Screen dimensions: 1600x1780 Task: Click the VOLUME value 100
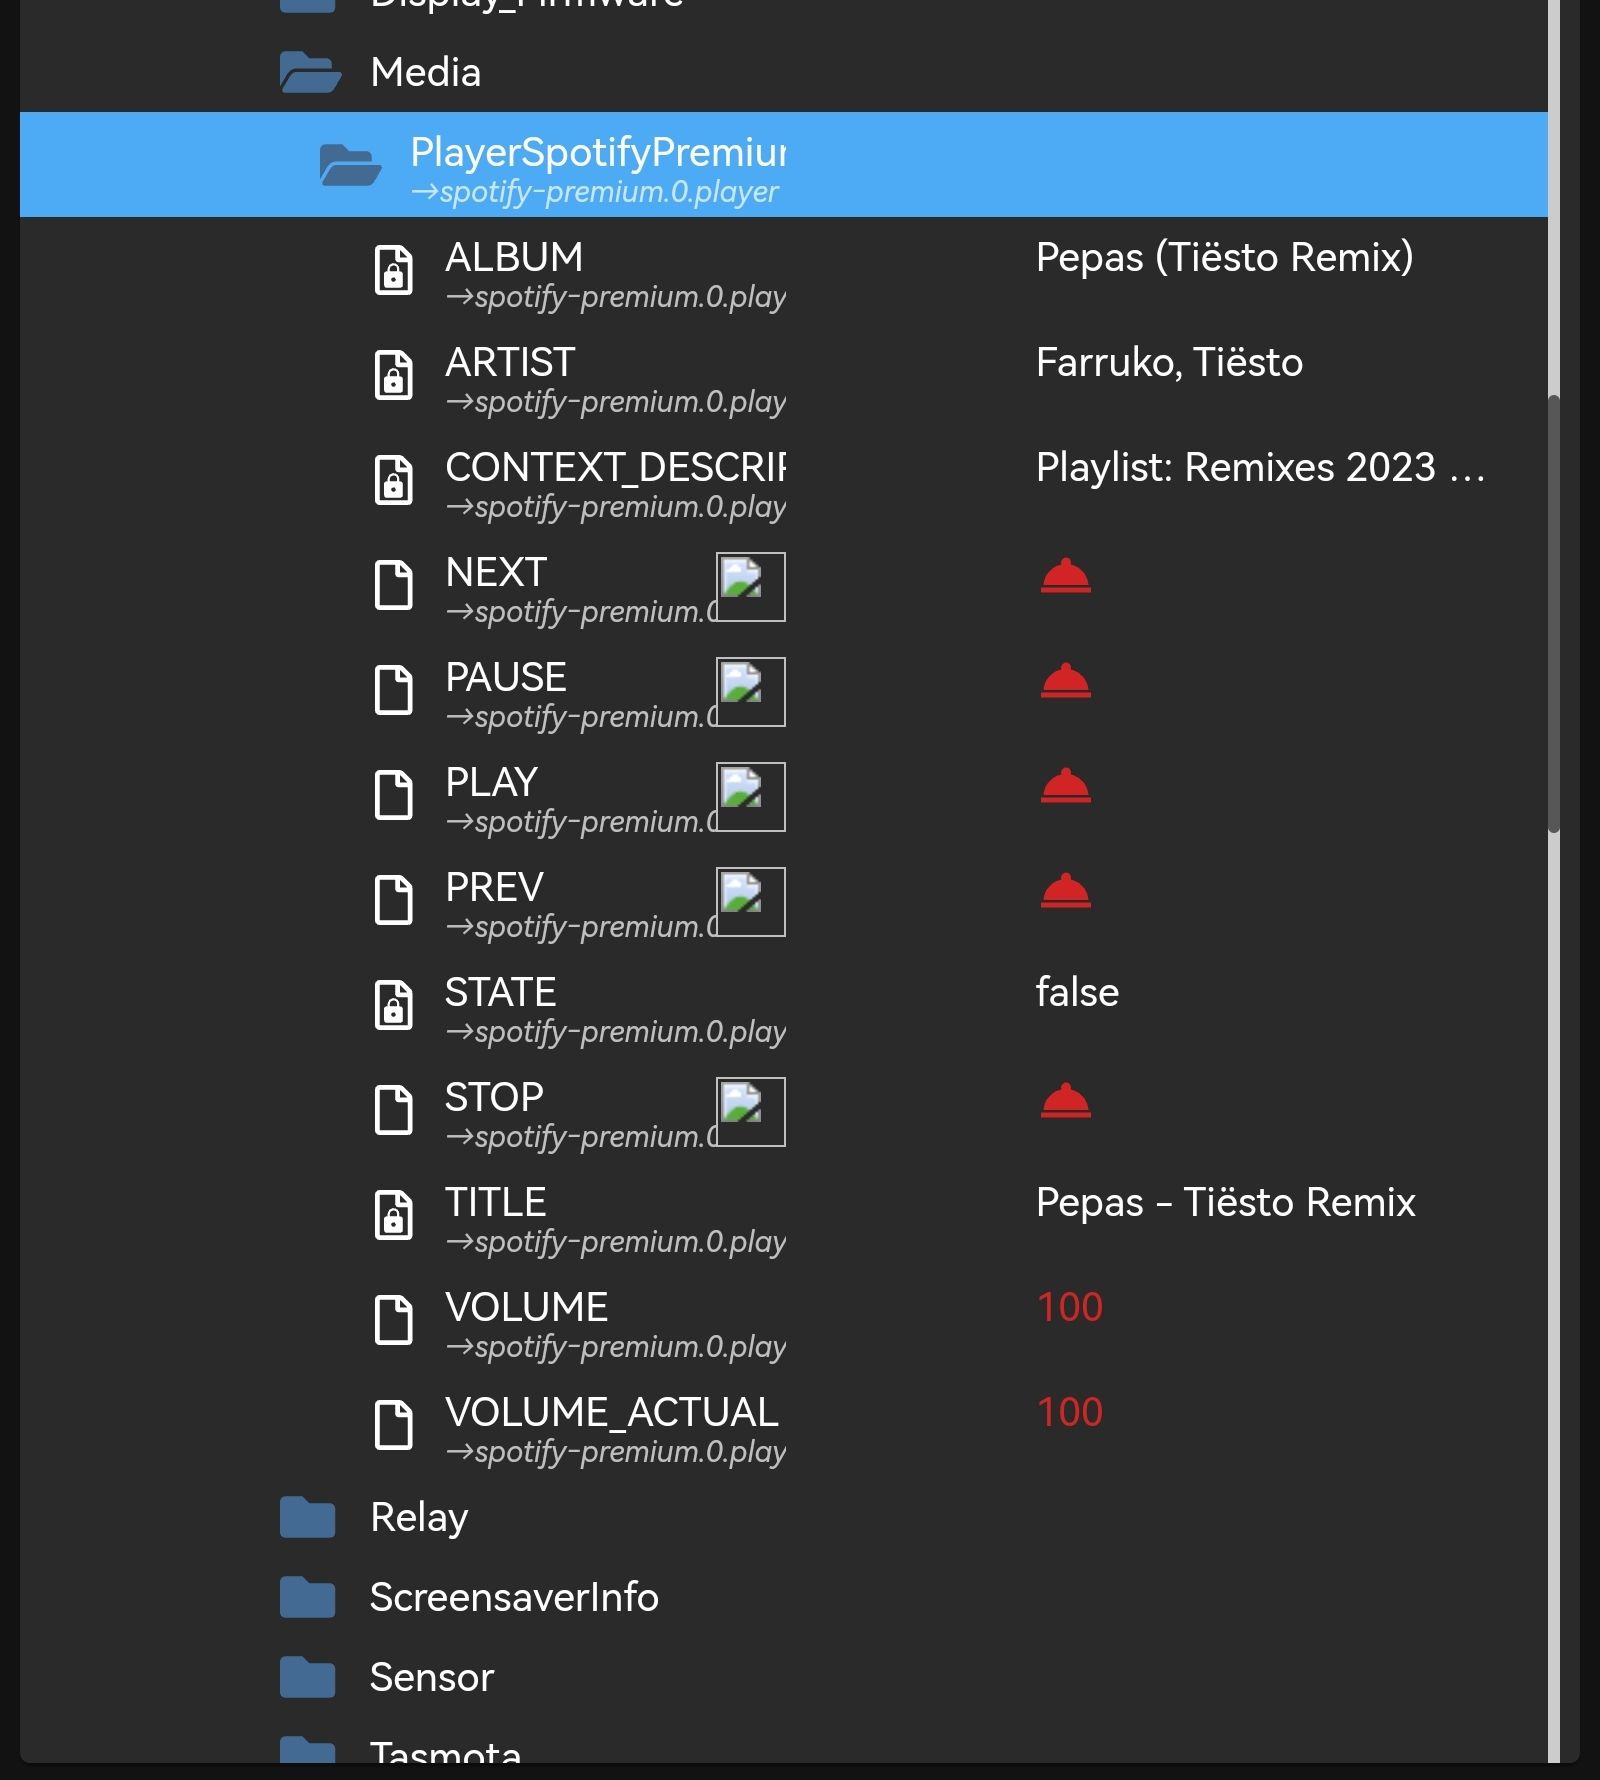(1069, 1307)
